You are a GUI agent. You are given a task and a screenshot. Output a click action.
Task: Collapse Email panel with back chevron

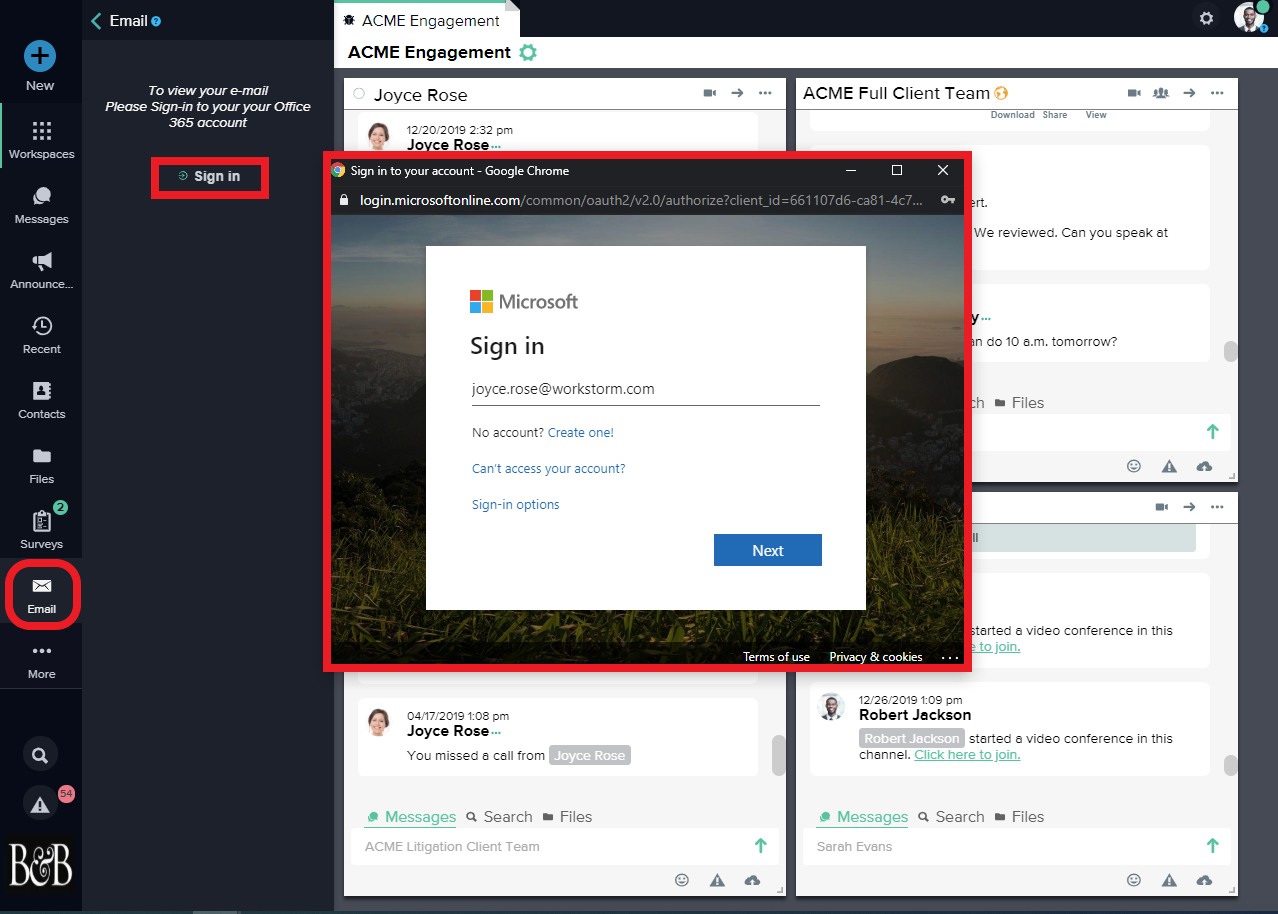96,21
